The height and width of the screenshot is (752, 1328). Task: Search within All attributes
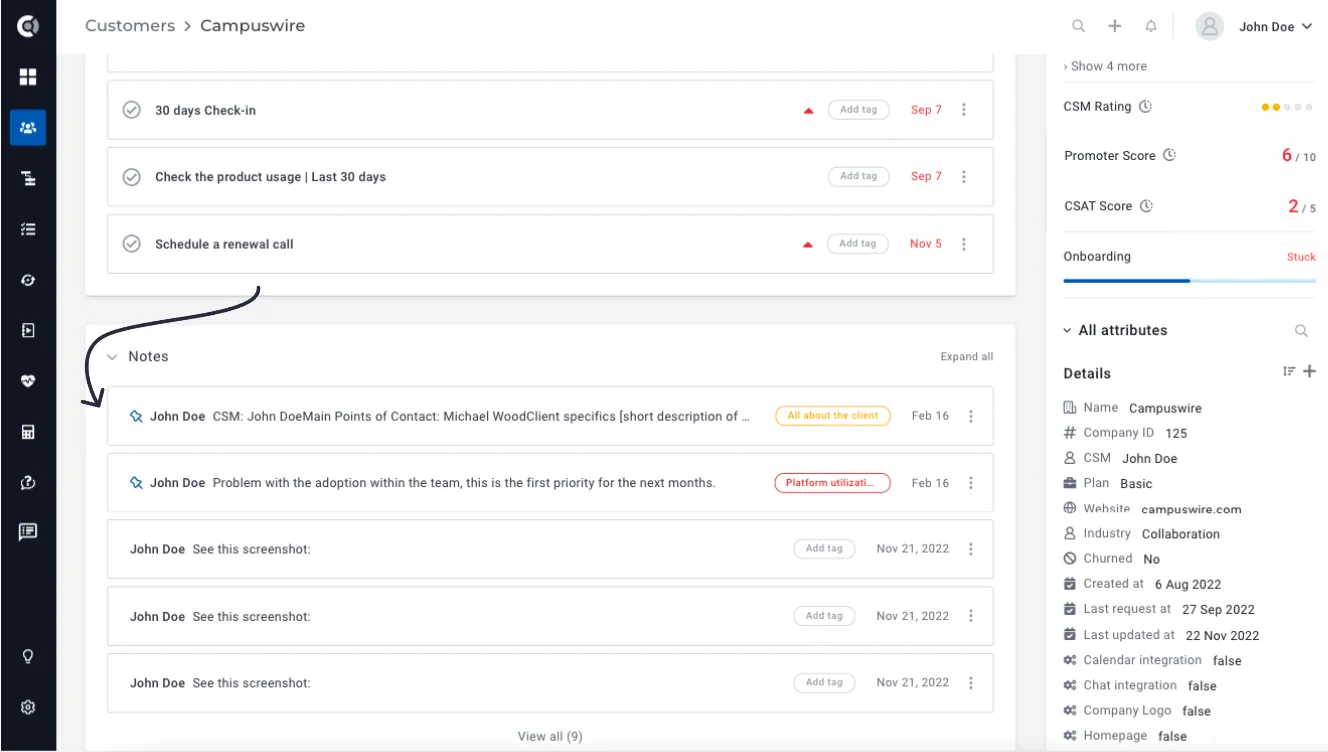click(1301, 330)
